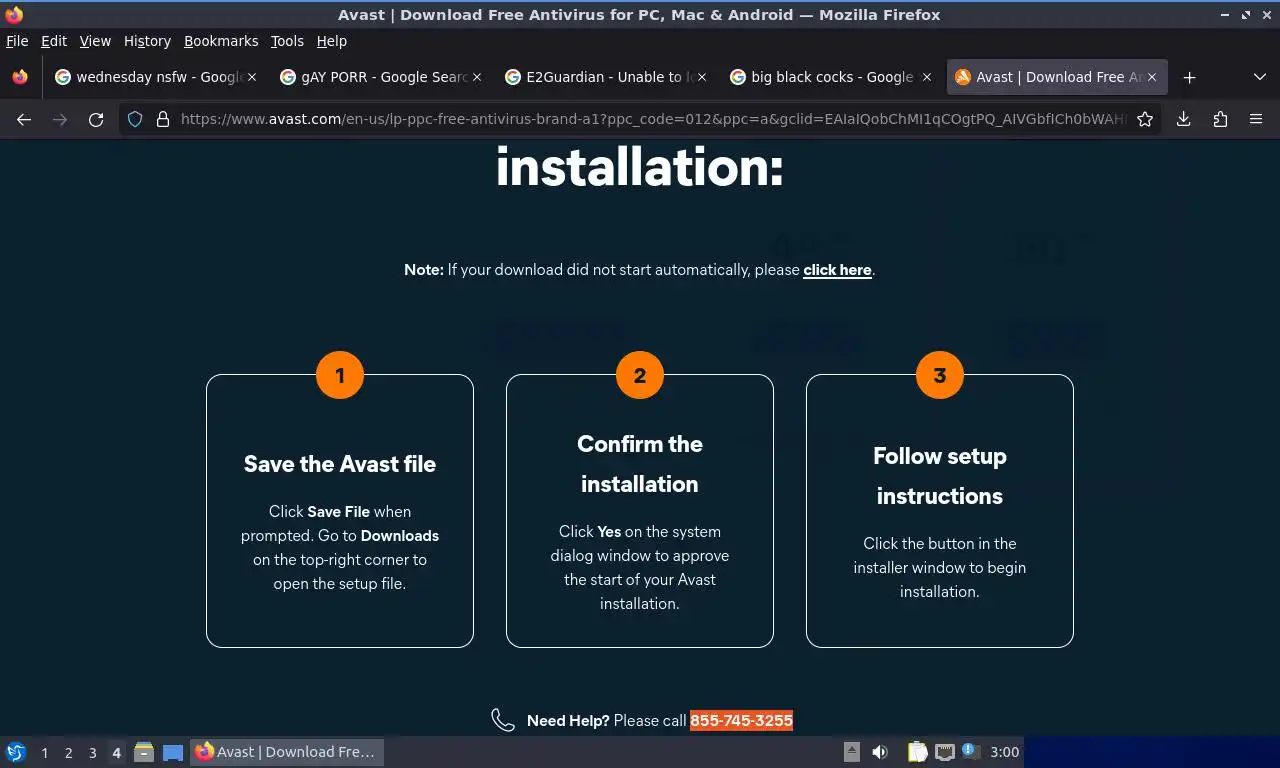This screenshot has height=768, width=1280.
Task: Click the 'Confirm the installation' heading
Action: [640, 464]
